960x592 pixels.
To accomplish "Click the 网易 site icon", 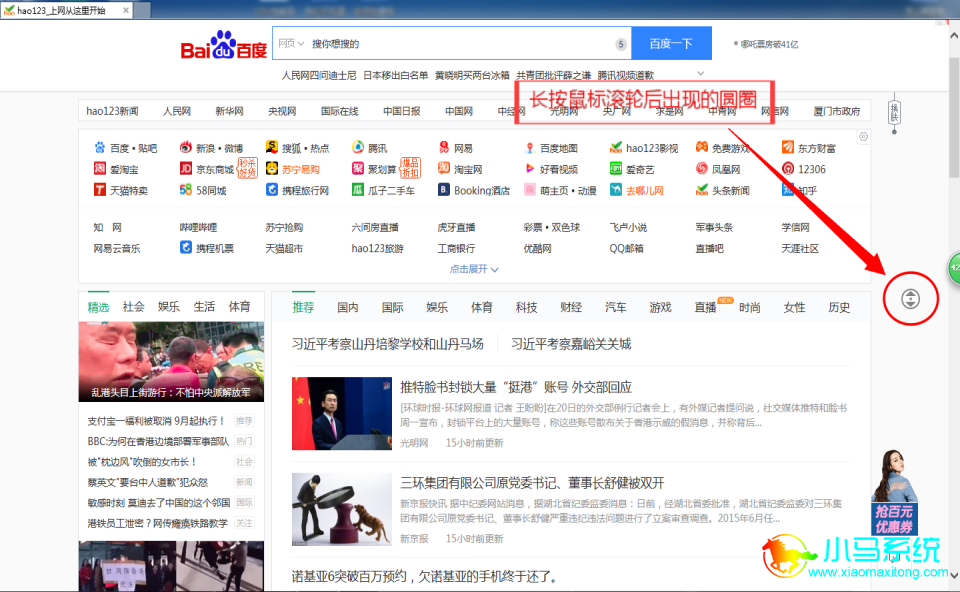I will [444, 148].
